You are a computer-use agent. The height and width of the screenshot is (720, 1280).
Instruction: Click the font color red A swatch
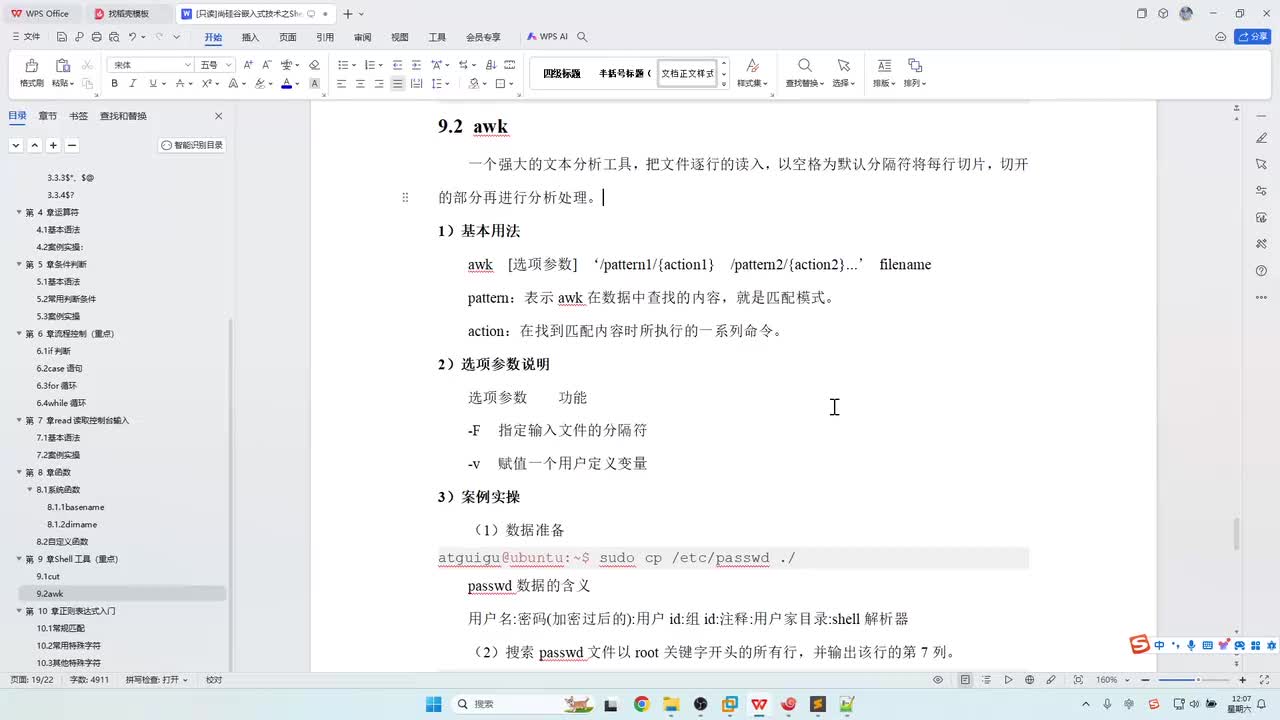[286, 84]
